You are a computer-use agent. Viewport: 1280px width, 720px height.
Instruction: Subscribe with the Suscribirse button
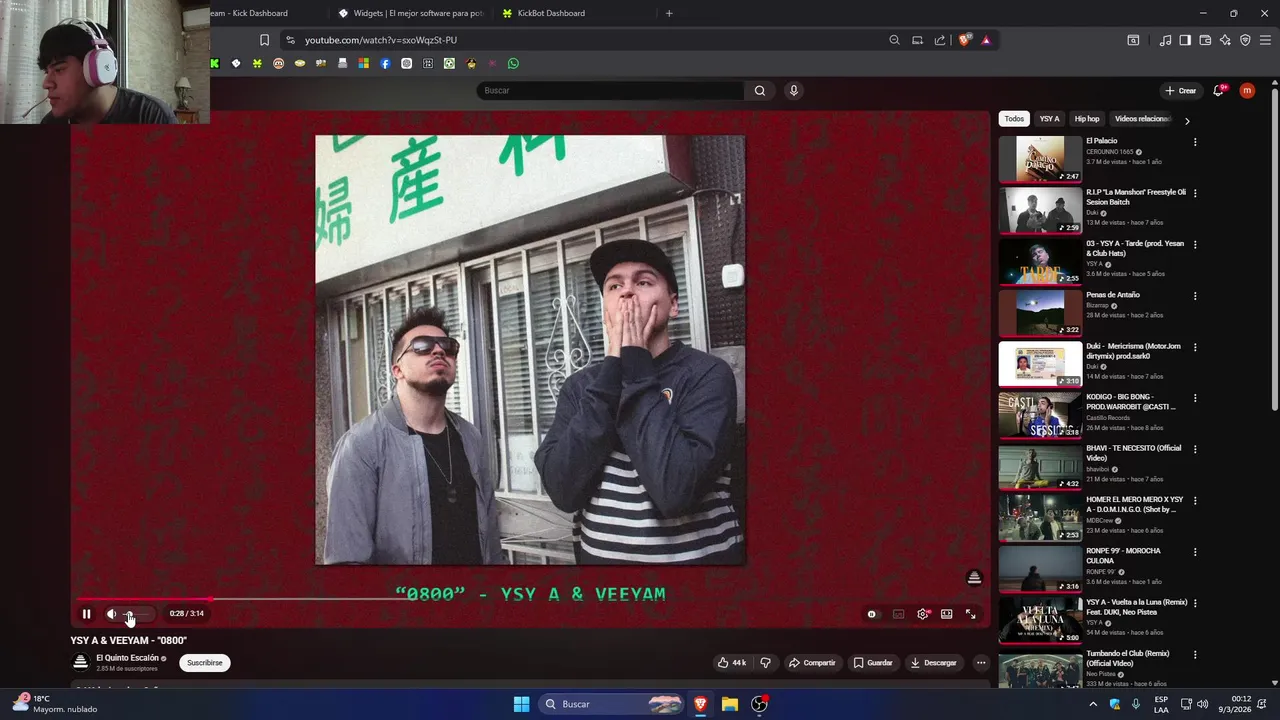[205, 663]
